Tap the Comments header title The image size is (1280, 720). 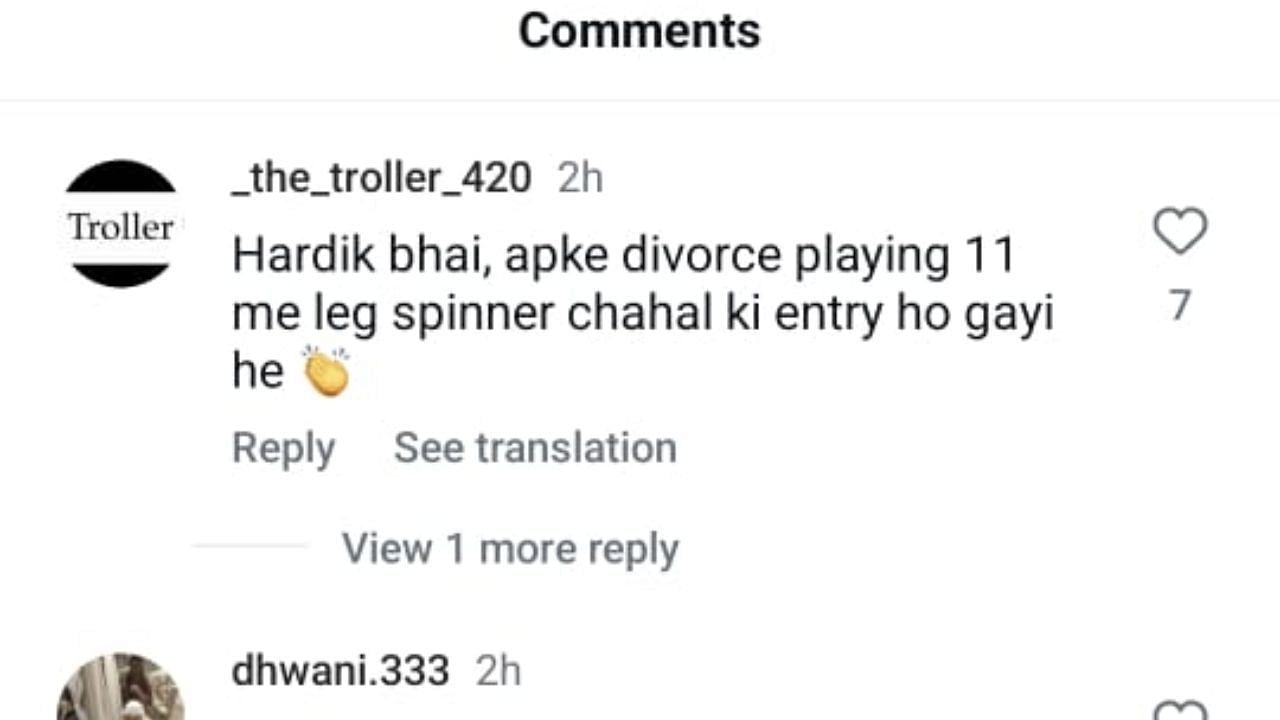coord(639,31)
